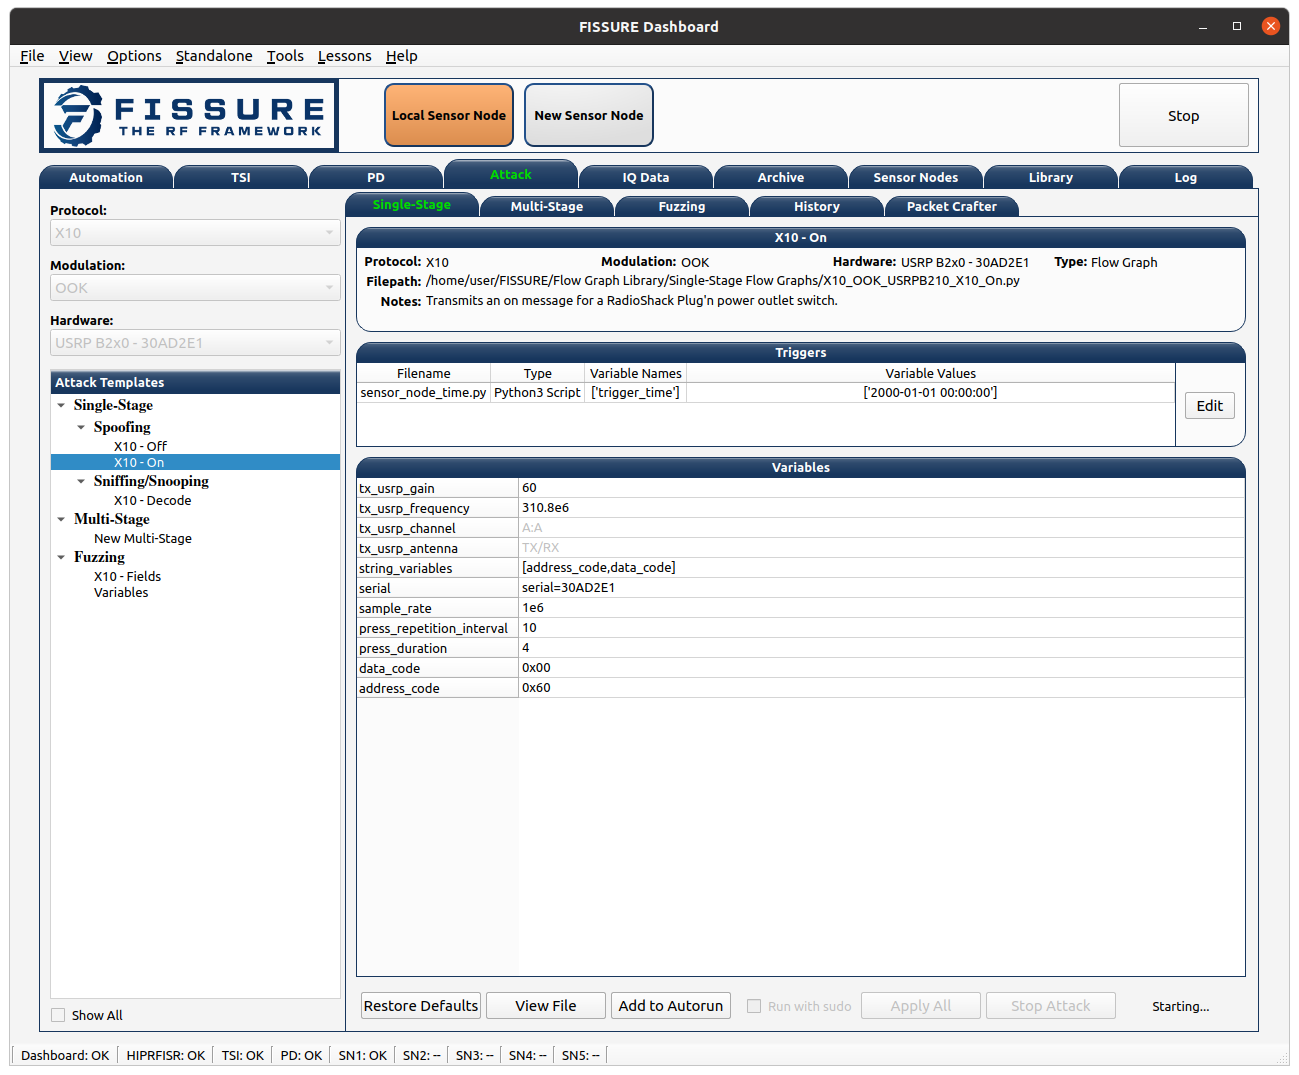Collapse the Spoofing tree node
This screenshot has height=1075, width=1299.
[x=82, y=427]
